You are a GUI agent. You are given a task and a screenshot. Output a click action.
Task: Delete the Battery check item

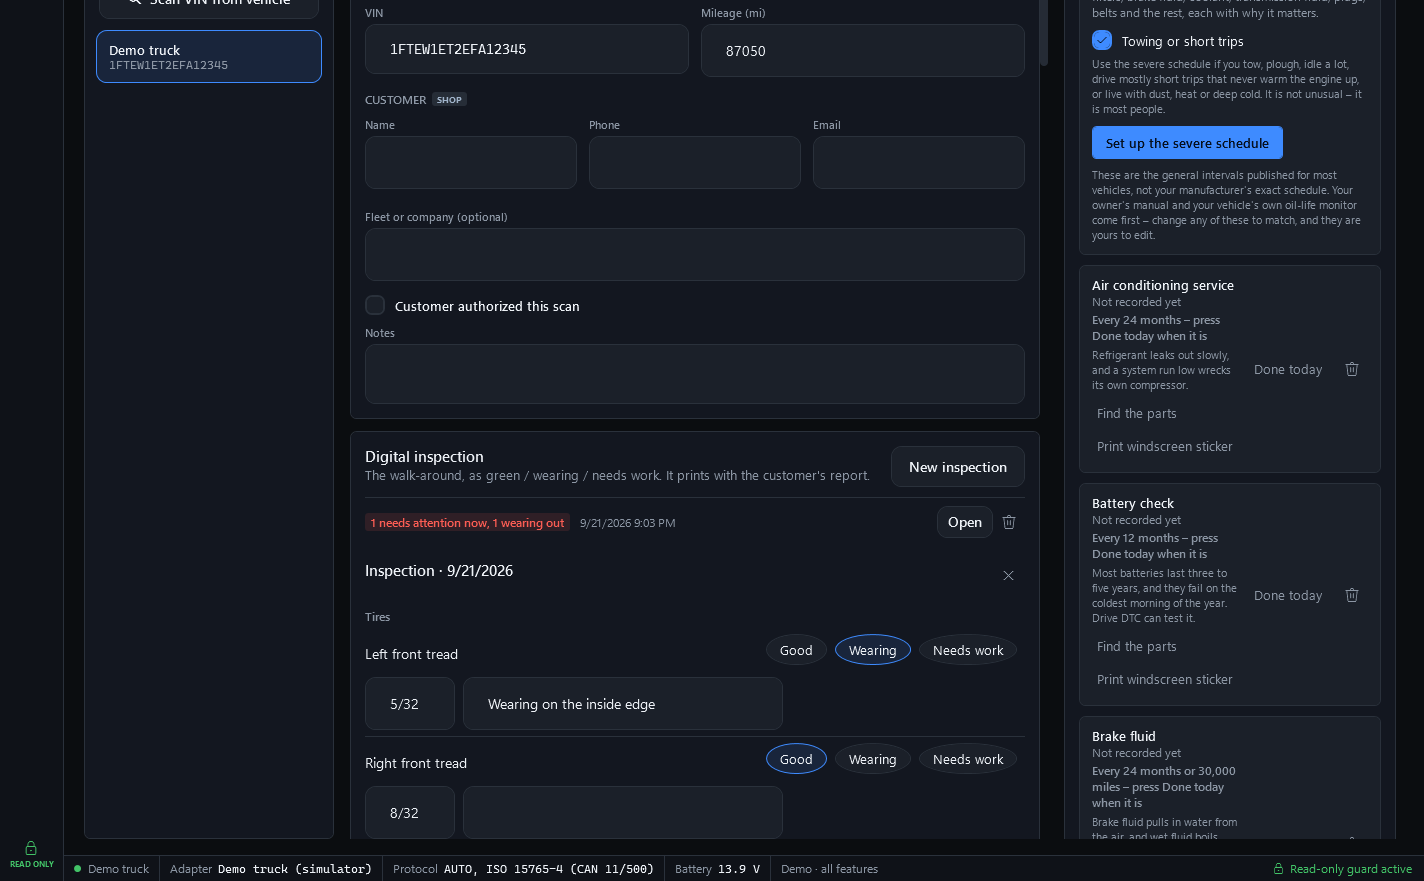pyautogui.click(x=1352, y=595)
